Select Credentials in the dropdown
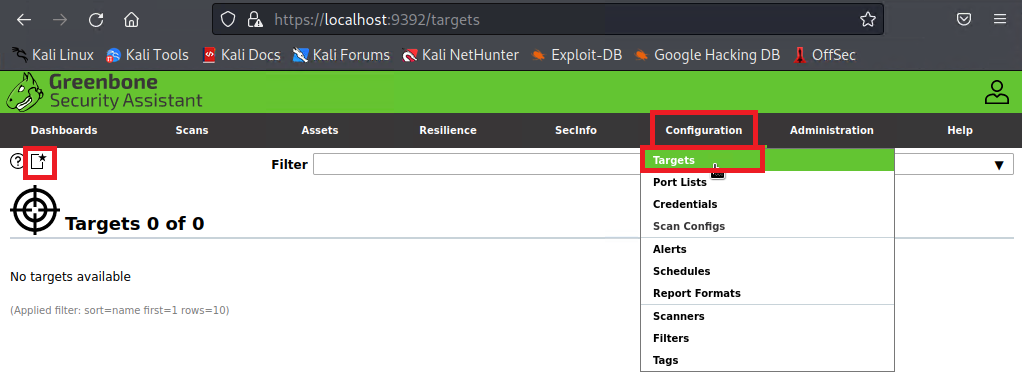 pos(768,205)
